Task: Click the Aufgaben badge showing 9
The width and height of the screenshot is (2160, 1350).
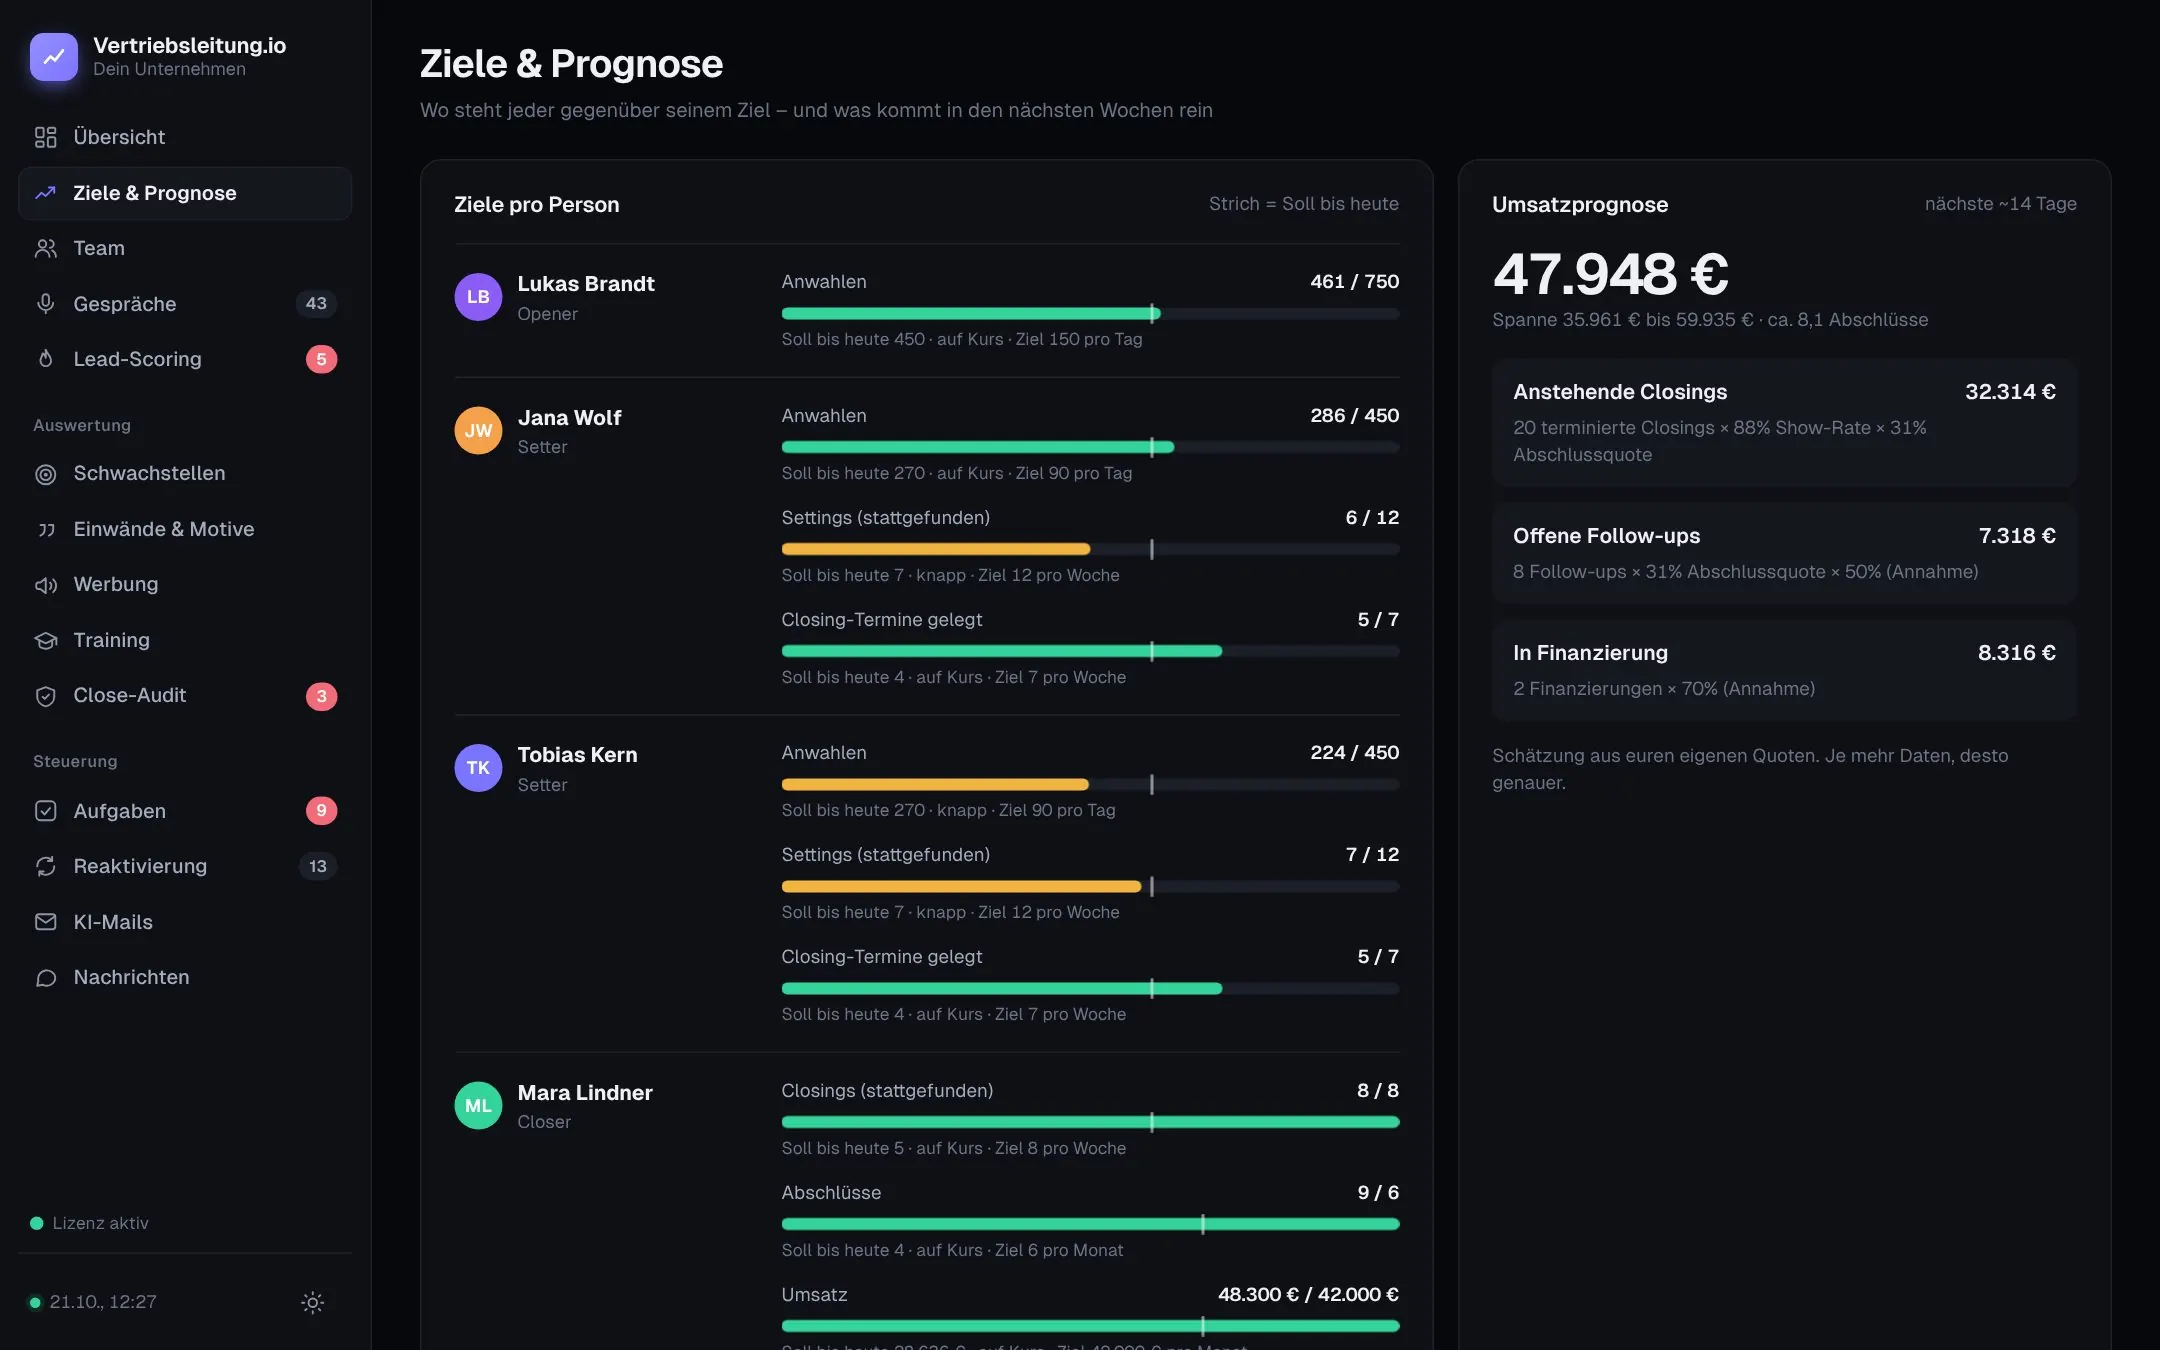Action: 321,811
